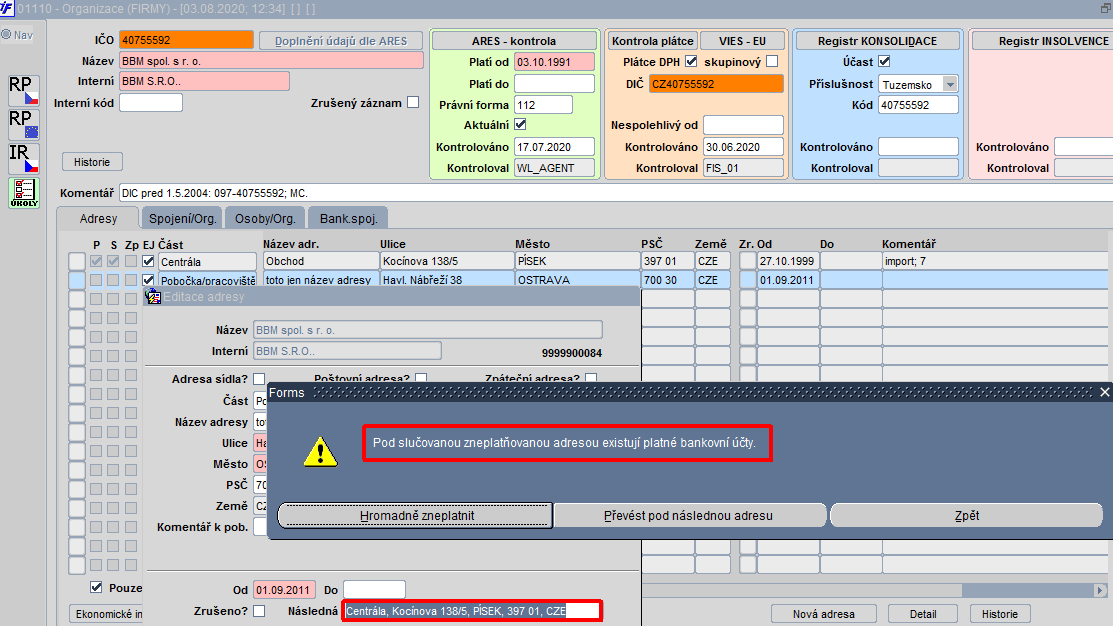Toggle the Plátce DPH checkbox

[691, 61]
